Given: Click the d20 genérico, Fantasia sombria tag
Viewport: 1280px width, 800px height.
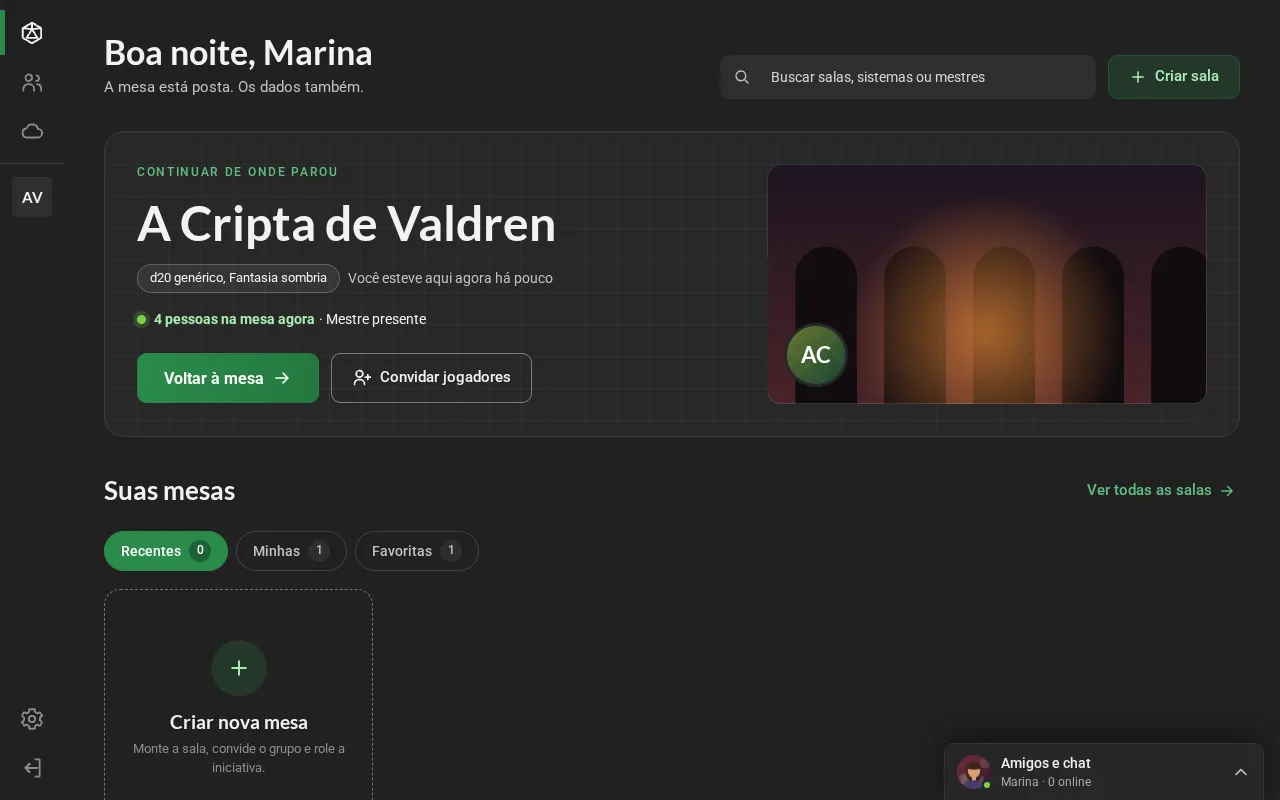Looking at the screenshot, I should [x=238, y=278].
